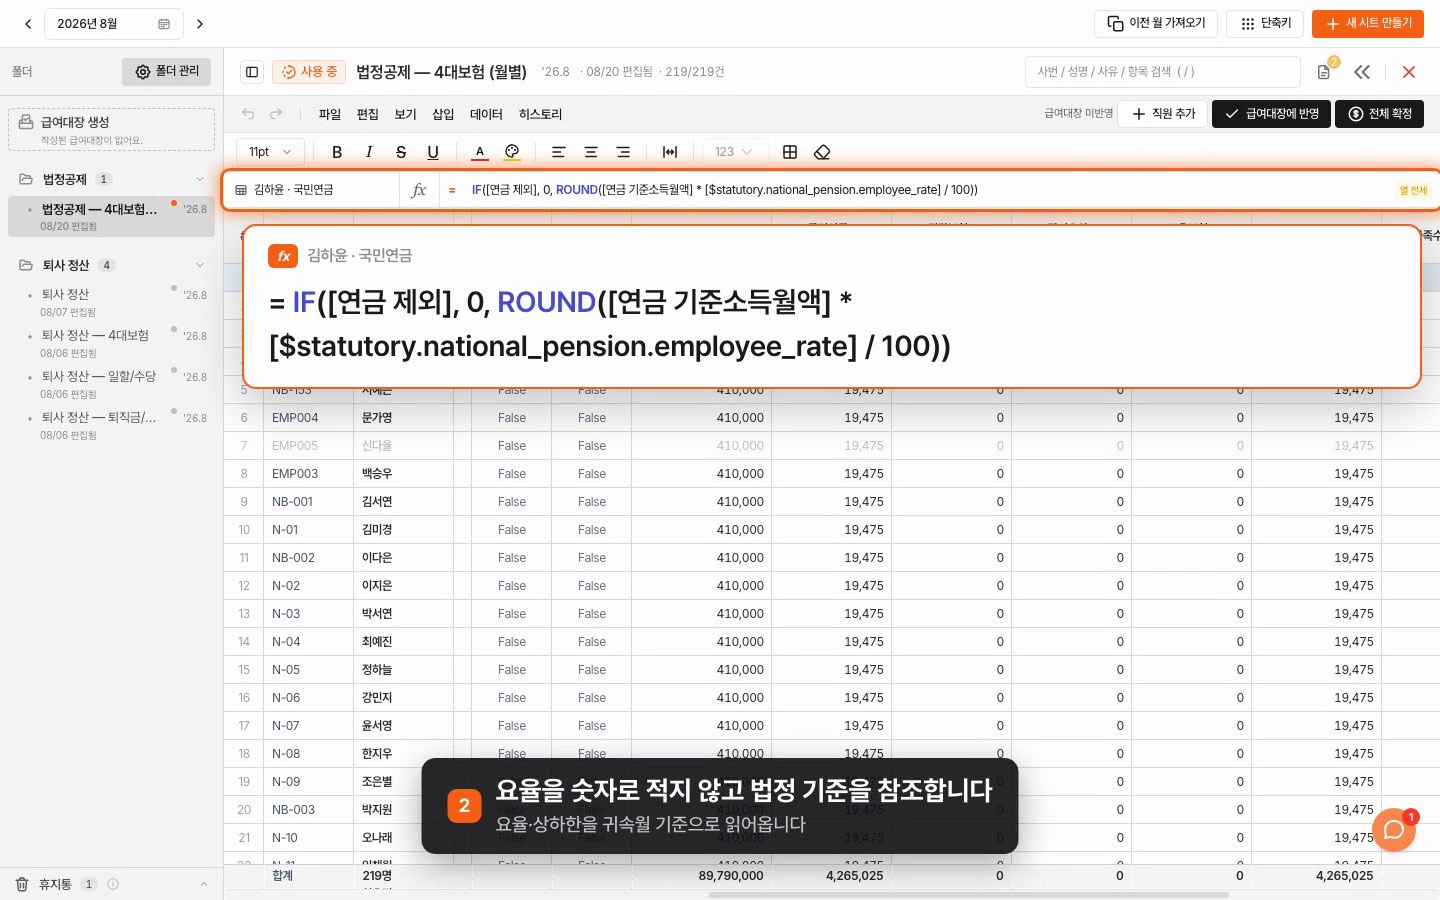
Task: Click the 사용 중 status badge
Action: pyautogui.click(x=308, y=72)
